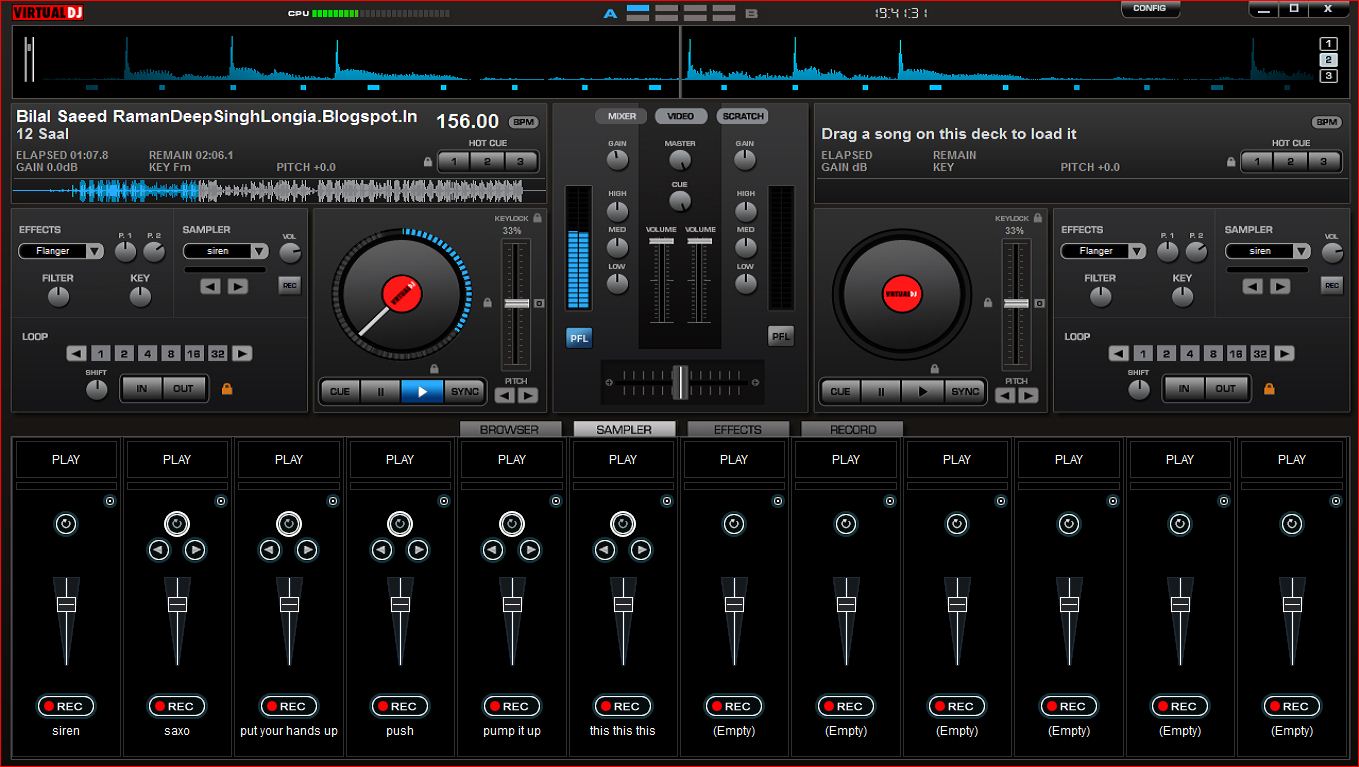The width and height of the screenshot is (1359, 767).
Task: Toggle REC on the siren sample slot
Action: (x=66, y=706)
